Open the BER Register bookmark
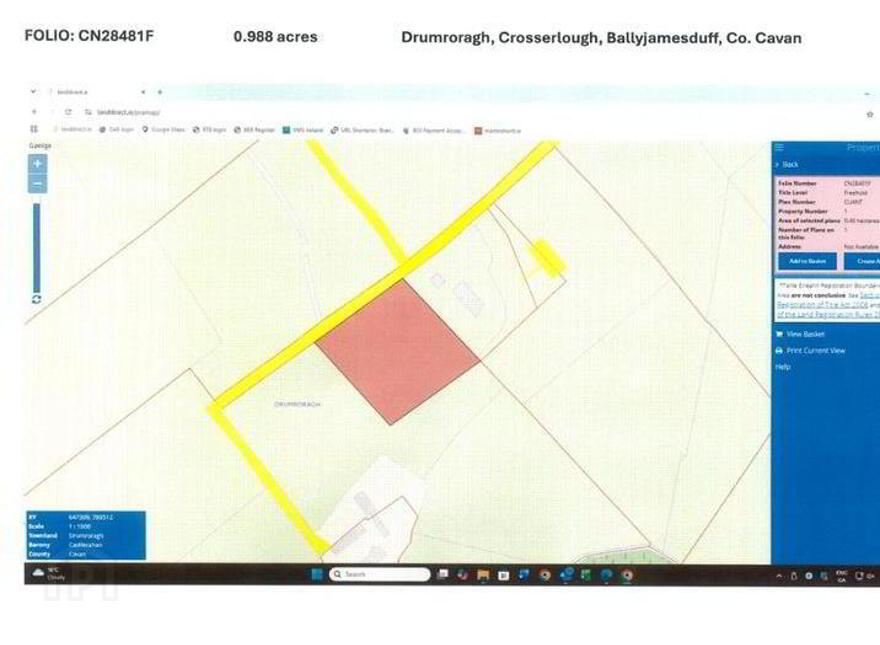The width and height of the screenshot is (880, 645). [254, 130]
